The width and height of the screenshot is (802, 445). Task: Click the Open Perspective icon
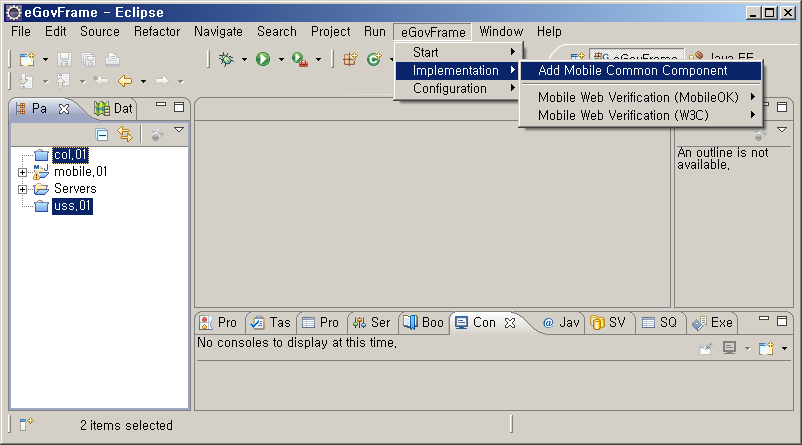576,59
